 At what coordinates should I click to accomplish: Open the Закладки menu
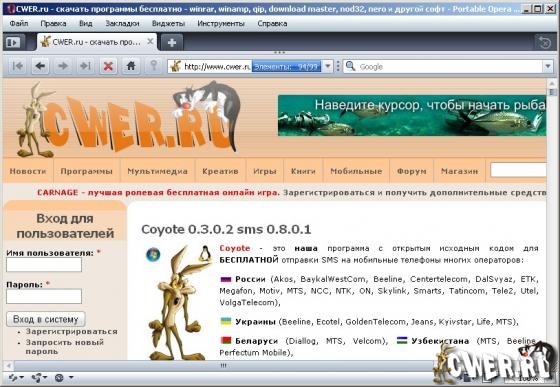tap(122, 24)
